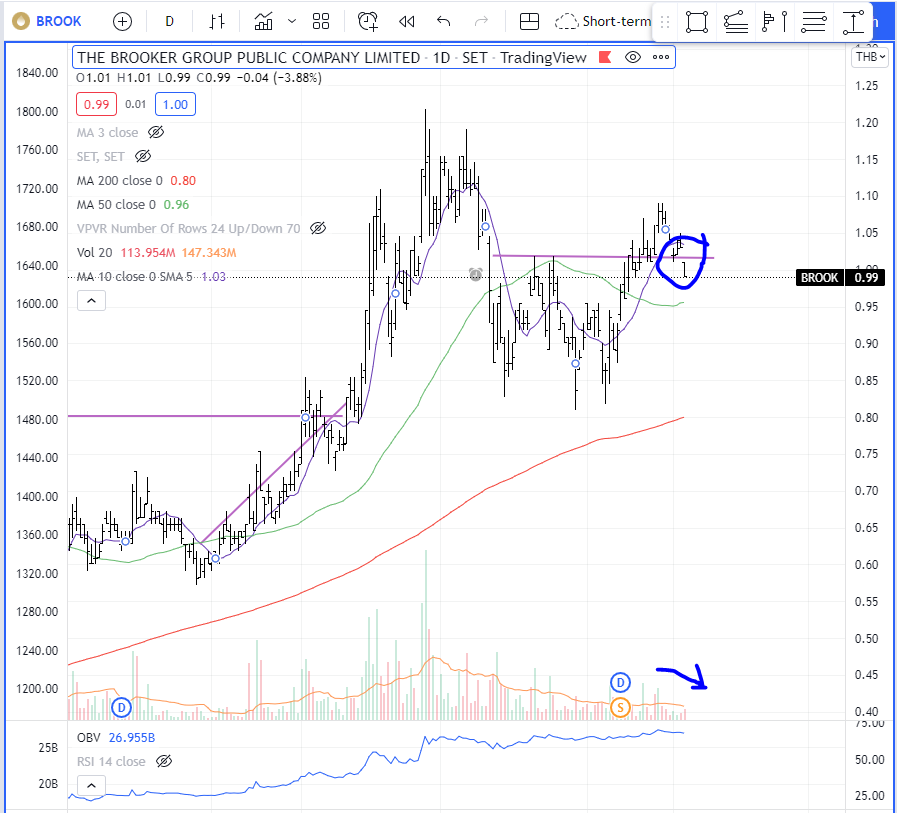The image size is (897, 813).
Task: Select the OBV indicator legend
Action: coord(116,737)
